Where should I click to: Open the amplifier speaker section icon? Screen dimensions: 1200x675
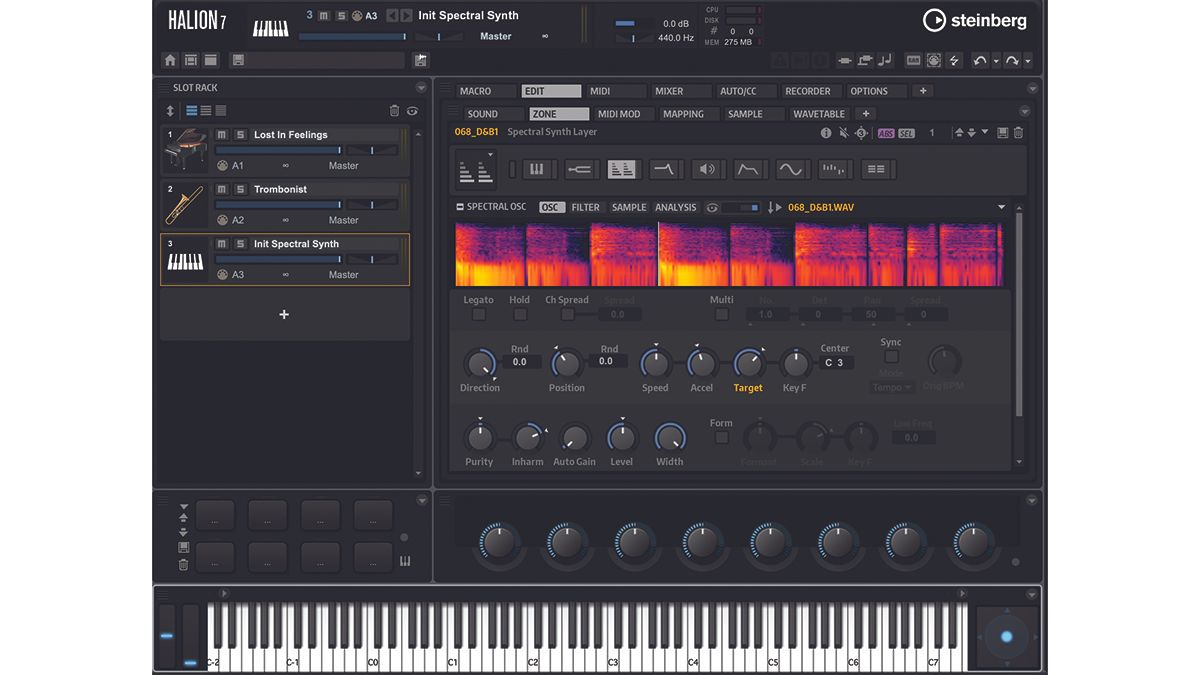coord(707,170)
